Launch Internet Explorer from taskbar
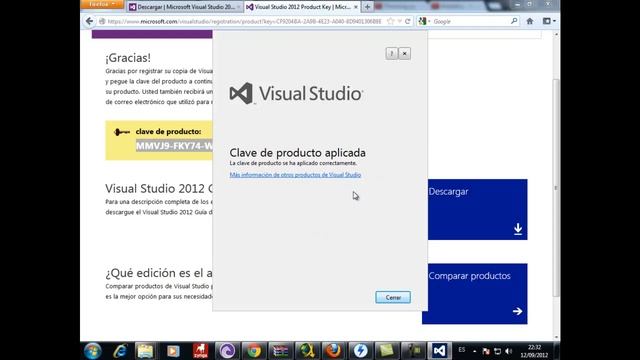 (x=120, y=351)
